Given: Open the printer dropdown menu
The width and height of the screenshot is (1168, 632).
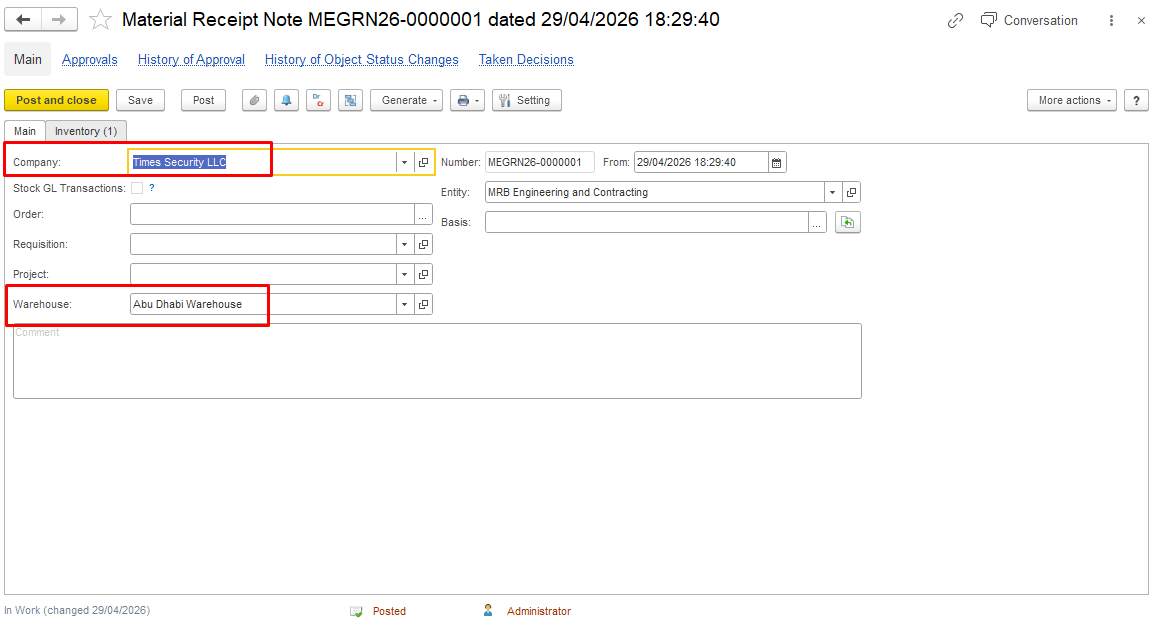Looking at the screenshot, I should [x=467, y=101].
